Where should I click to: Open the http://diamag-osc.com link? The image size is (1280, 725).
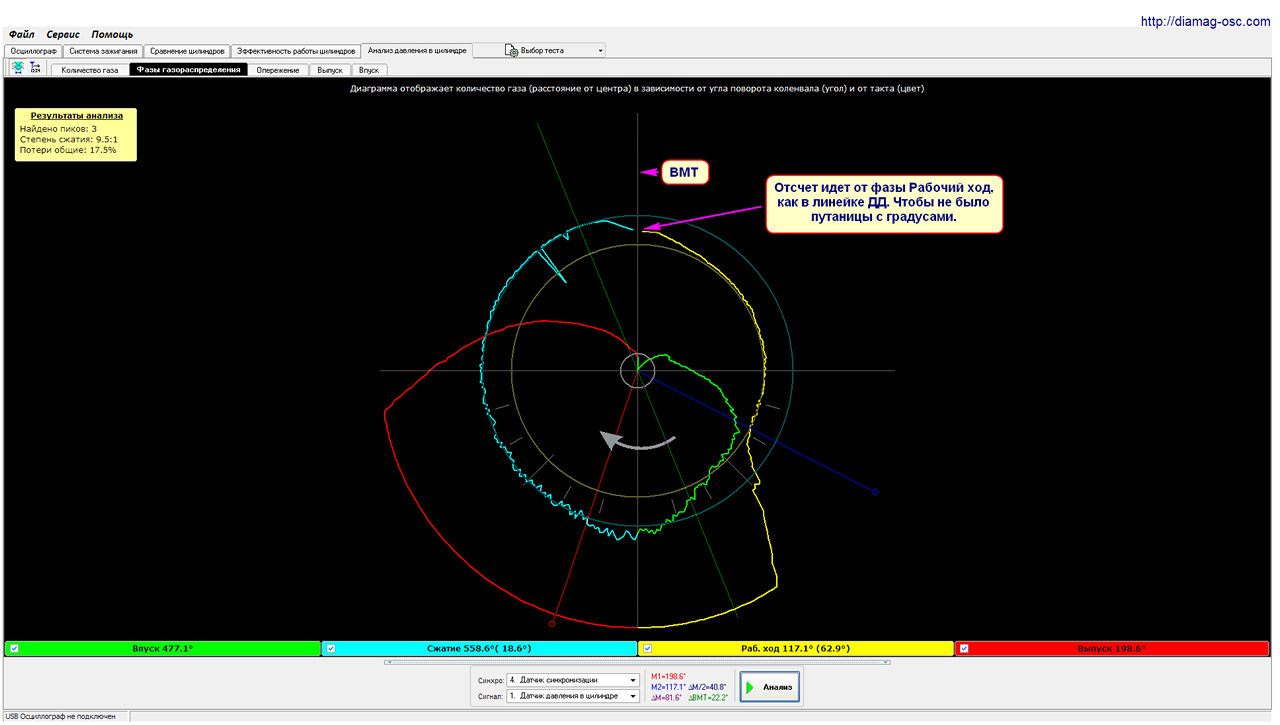[1205, 21]
